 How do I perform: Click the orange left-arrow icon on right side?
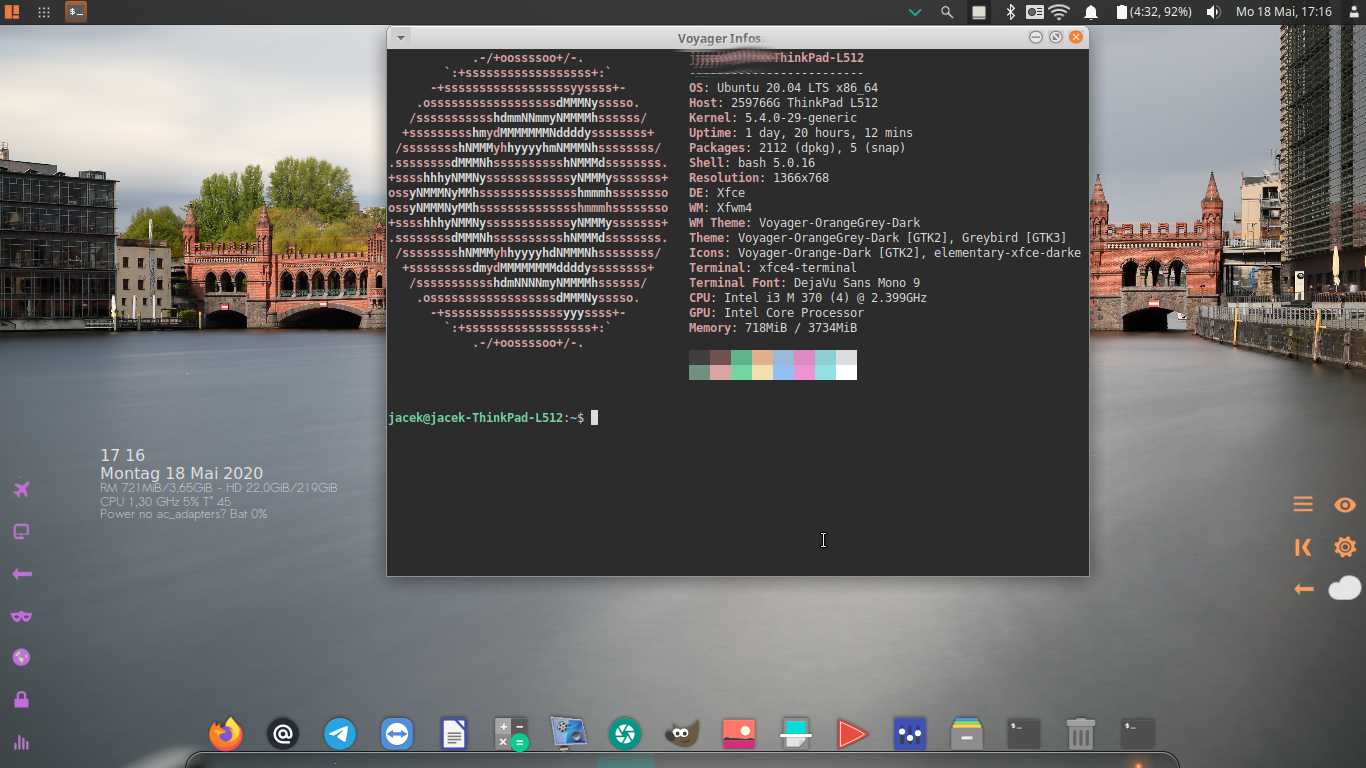[x=1303, y=589]
